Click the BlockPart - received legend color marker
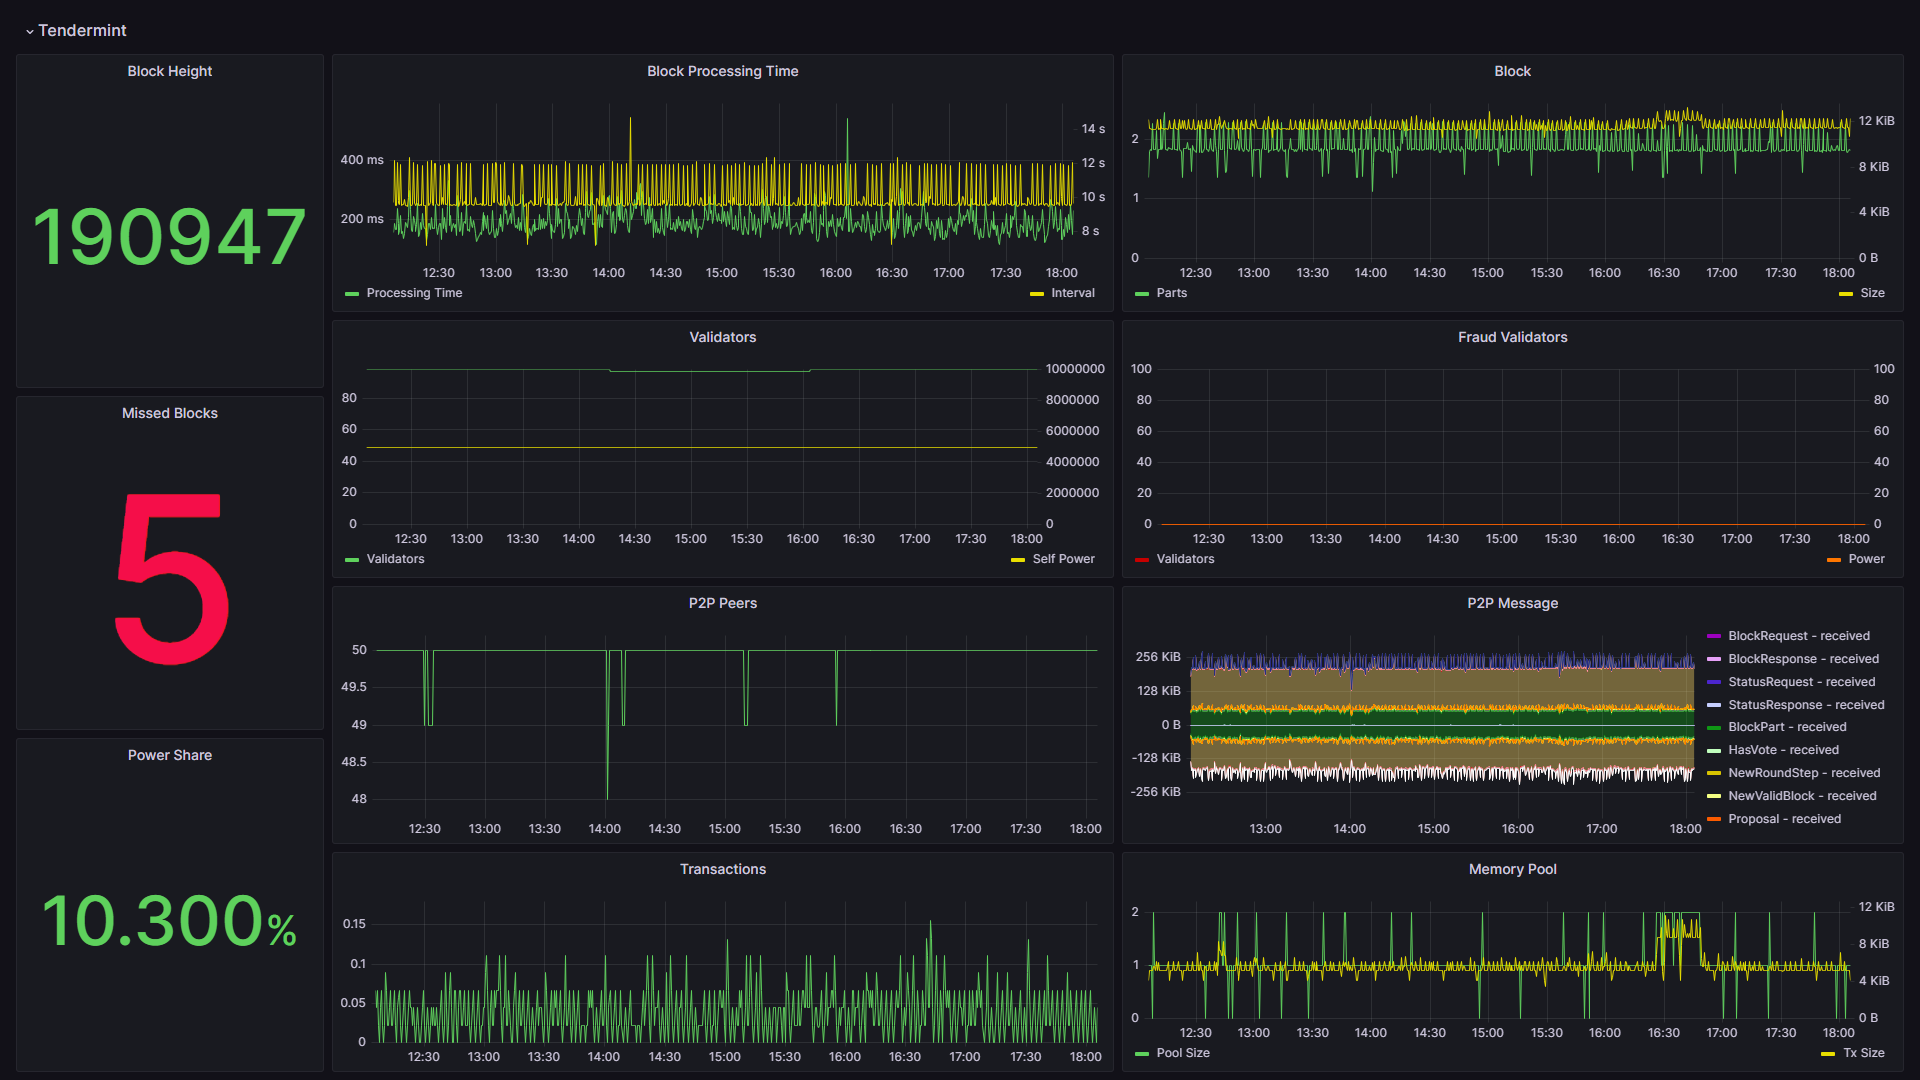The width and height of the screenshot is (1920, 1080). [x=1714, y=727]
